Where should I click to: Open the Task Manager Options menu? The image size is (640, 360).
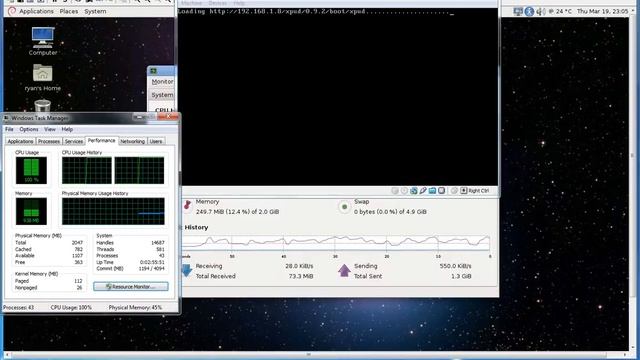click(29, 129)
